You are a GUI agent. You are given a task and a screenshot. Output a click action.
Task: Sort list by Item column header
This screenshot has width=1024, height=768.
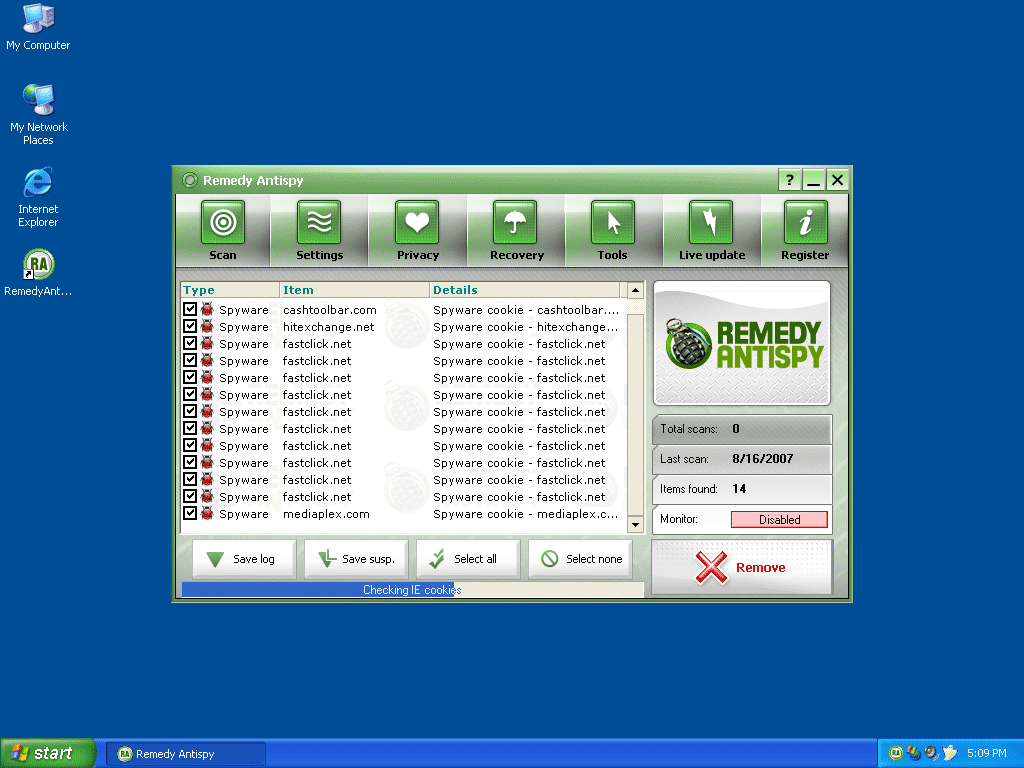click(354, 290)
